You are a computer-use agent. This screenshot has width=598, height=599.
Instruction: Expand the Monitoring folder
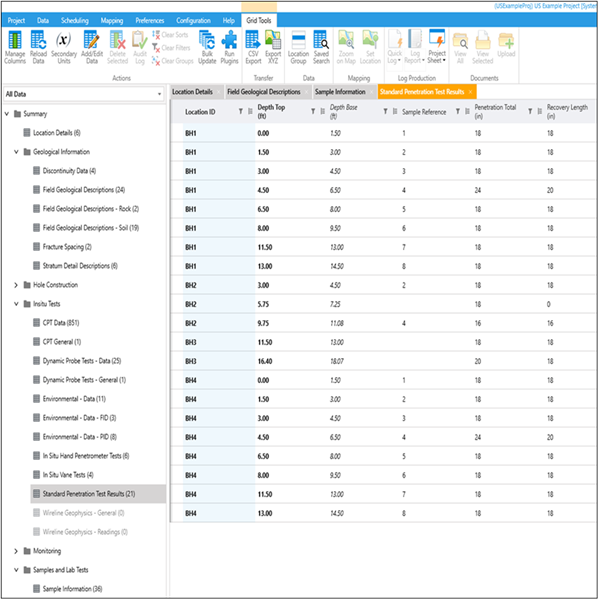[16, 551]
